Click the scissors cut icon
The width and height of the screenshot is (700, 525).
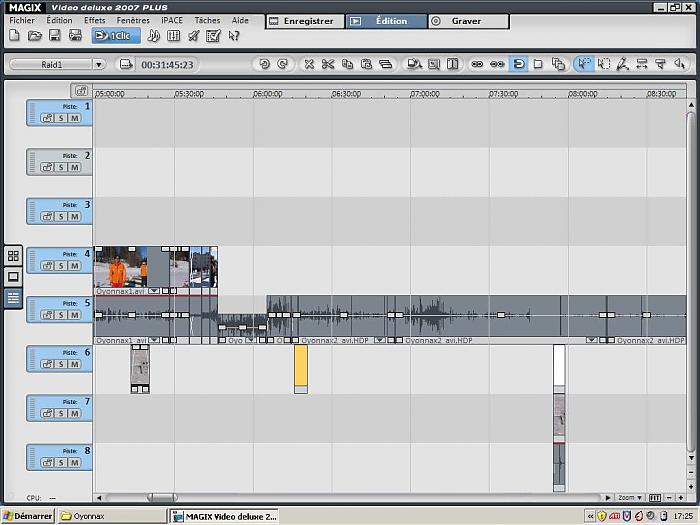point(327,64)
